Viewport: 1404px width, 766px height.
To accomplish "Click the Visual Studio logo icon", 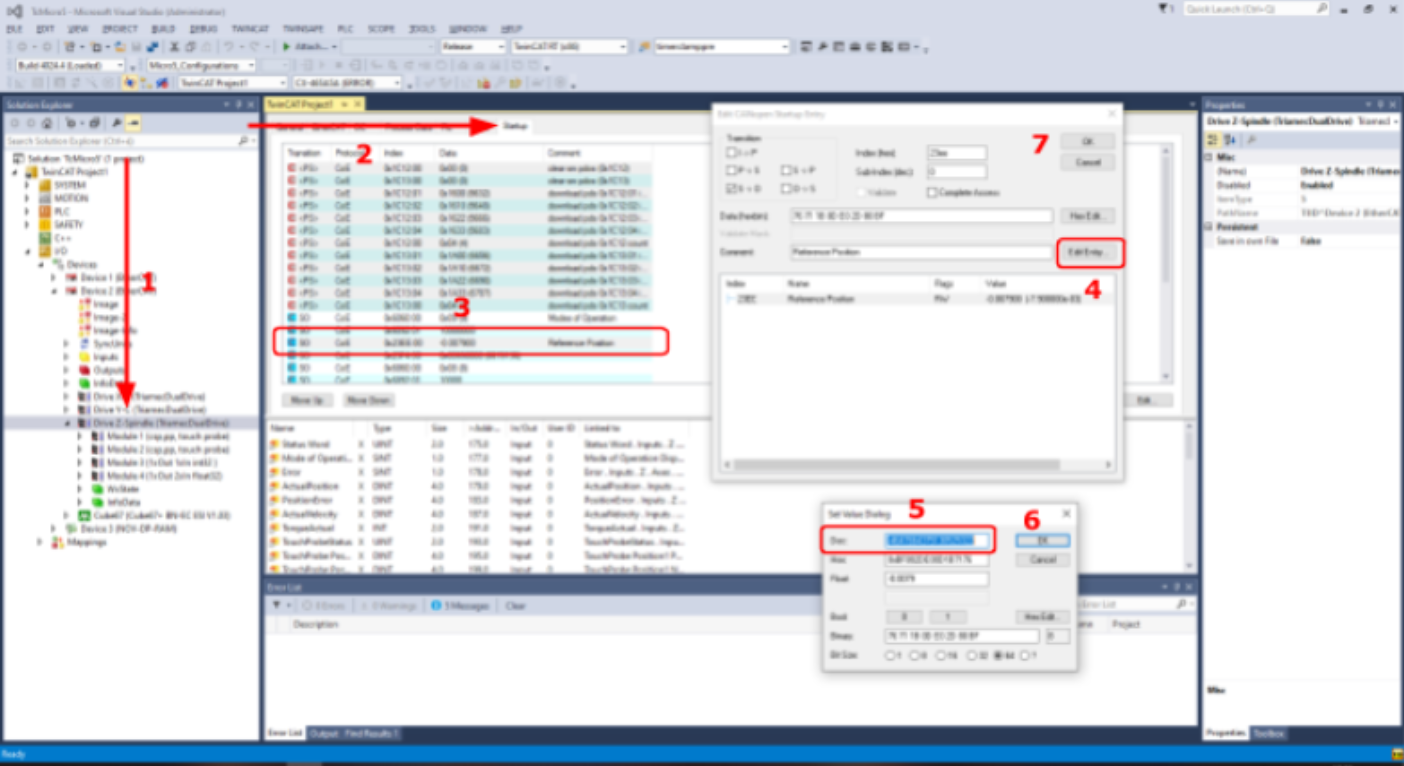I will tap(14, 10).
